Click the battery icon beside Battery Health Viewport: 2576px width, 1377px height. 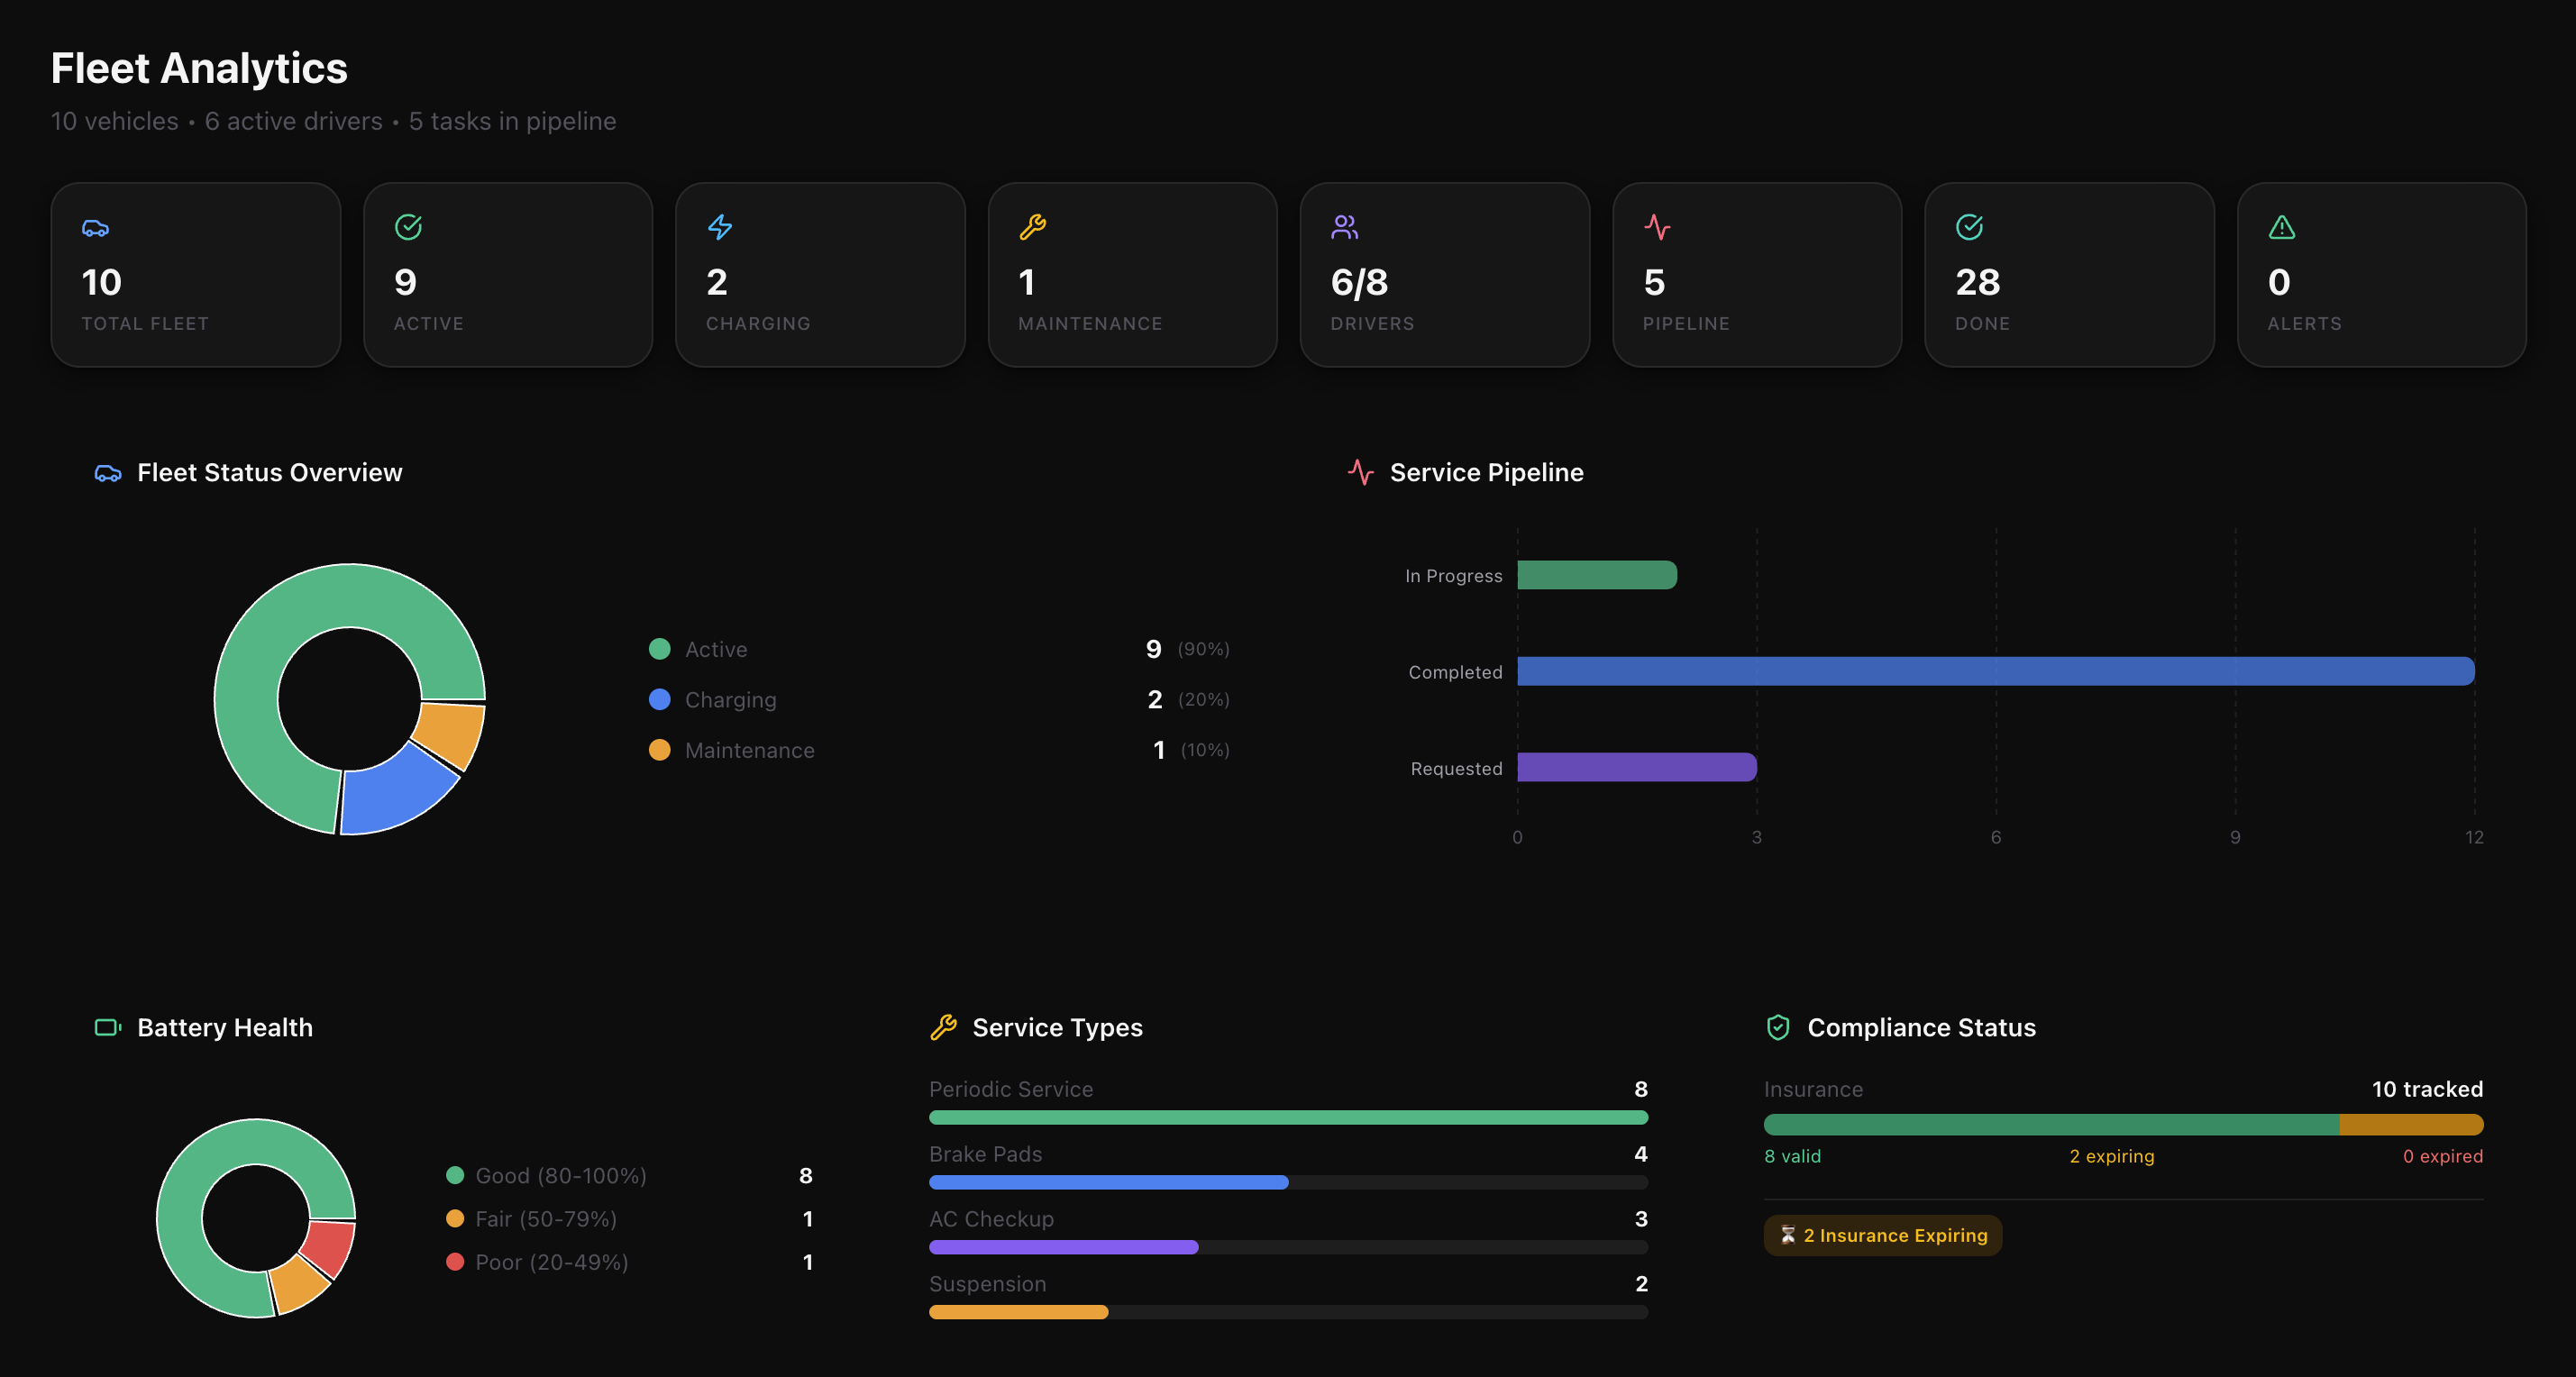tap(107, 1027)
